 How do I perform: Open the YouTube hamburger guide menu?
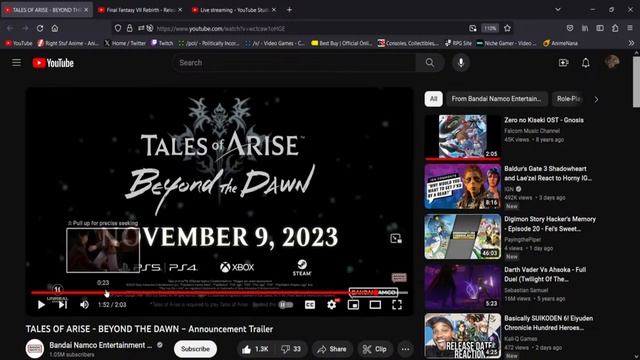point(16,62)
